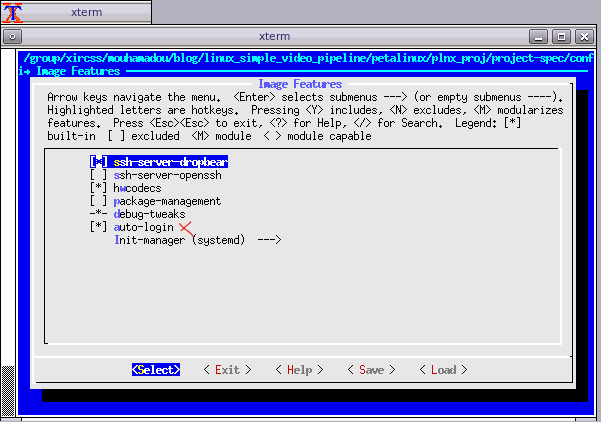Minimize the xterm window

(x=539, y=36)
